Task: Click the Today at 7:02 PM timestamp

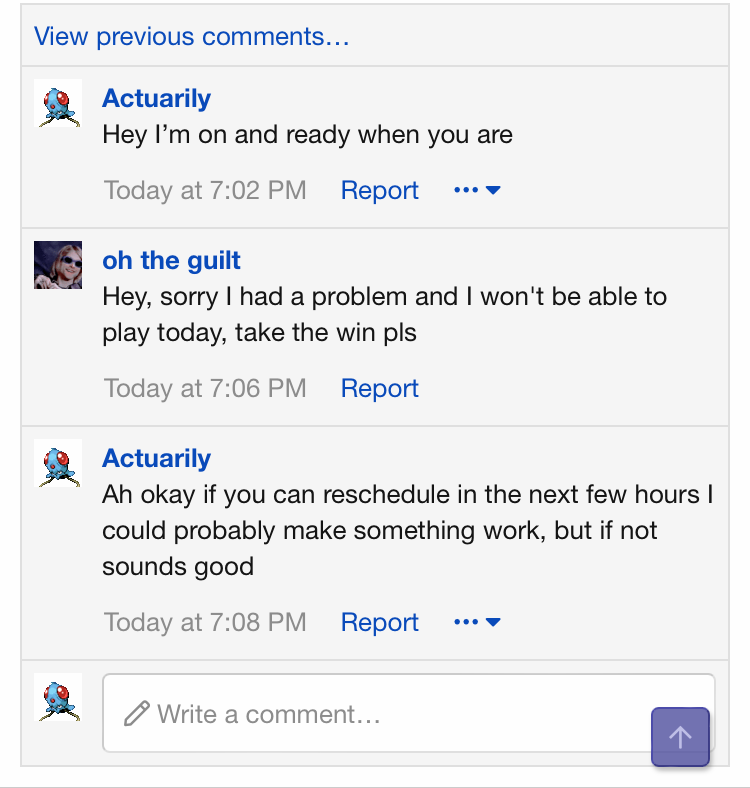Action: 205,190
